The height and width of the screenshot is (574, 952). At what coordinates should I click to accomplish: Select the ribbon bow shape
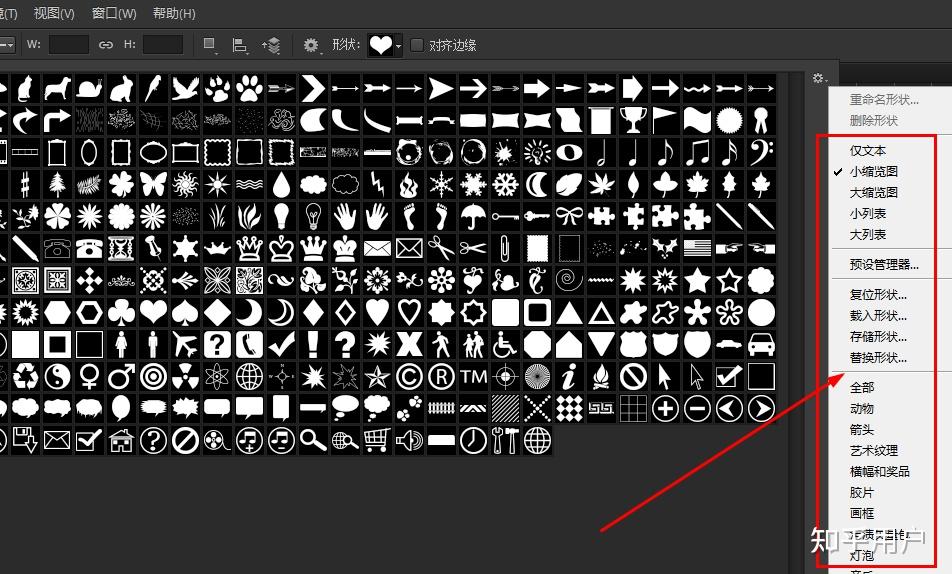coord(569,216)
